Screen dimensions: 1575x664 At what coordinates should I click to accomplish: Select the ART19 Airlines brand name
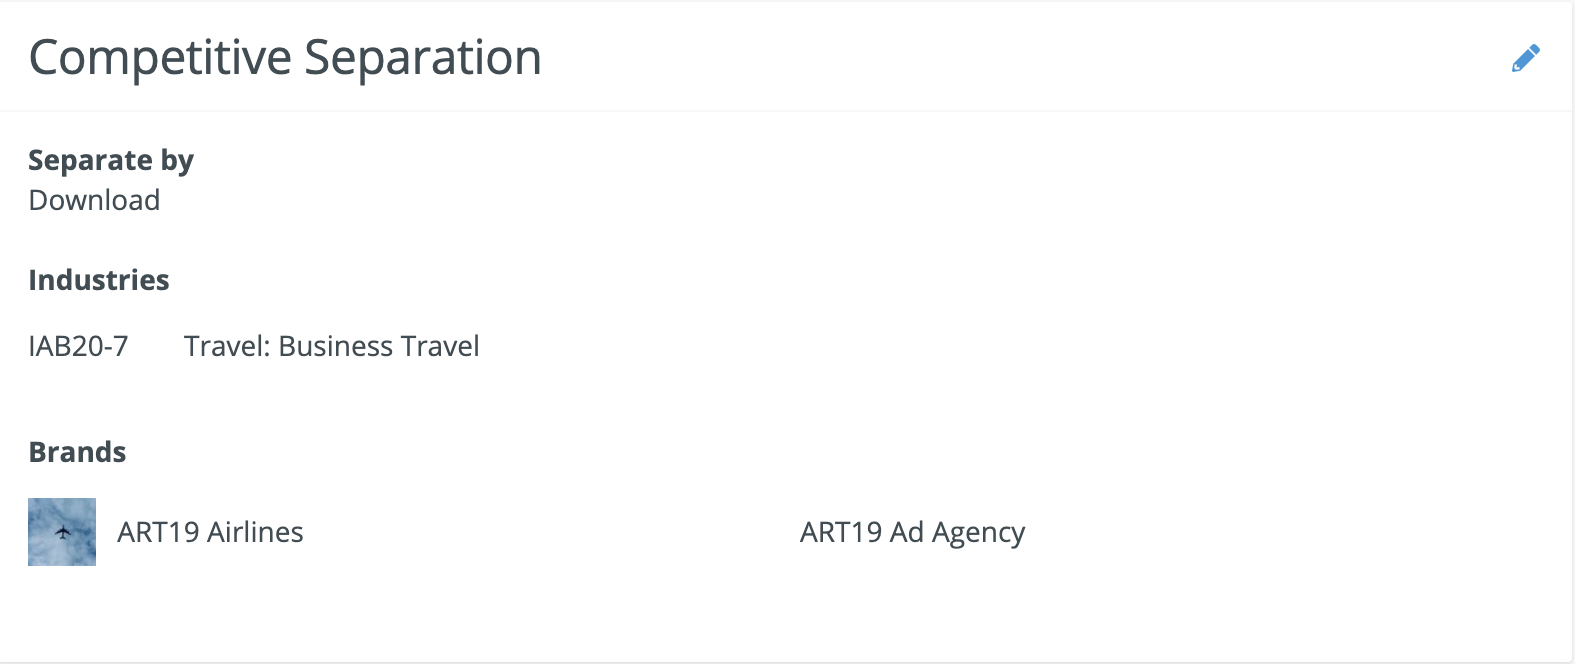coord(210,532)
